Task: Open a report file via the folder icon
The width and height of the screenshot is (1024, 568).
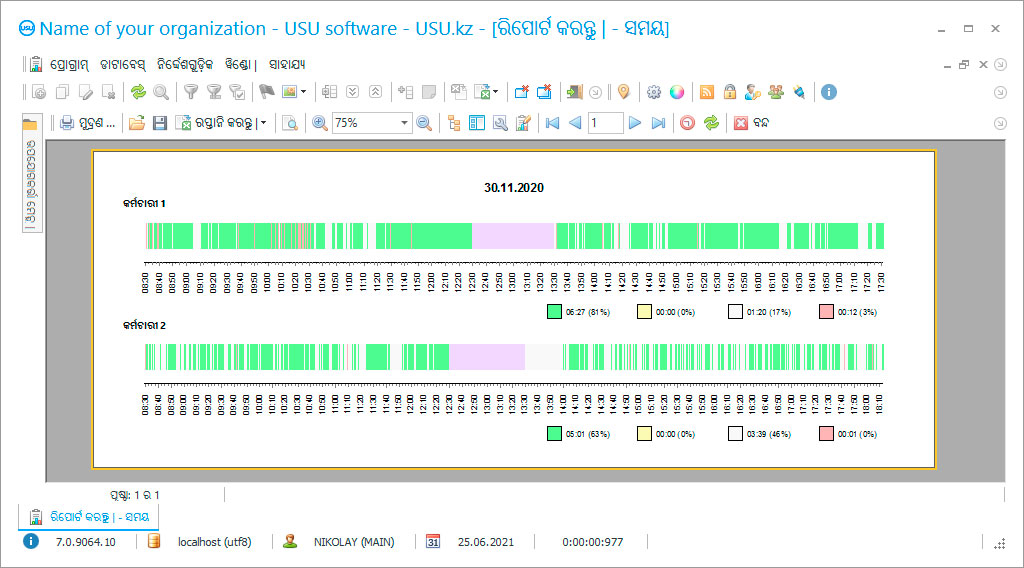Action: point(136,123)
